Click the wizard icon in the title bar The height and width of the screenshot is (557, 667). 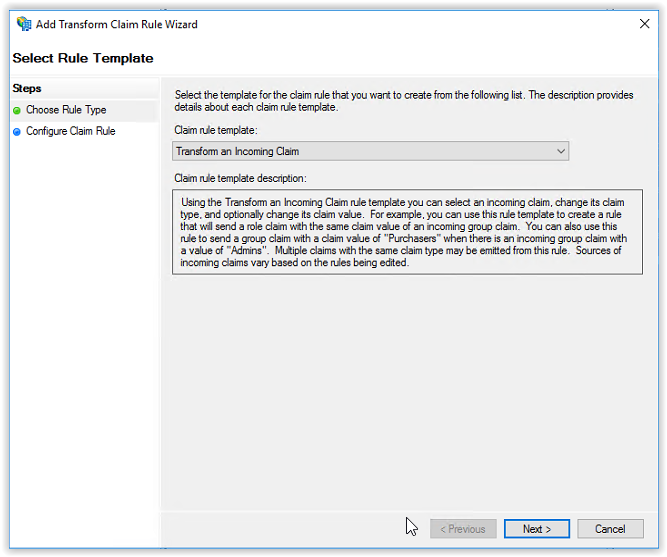pos(24,24)
